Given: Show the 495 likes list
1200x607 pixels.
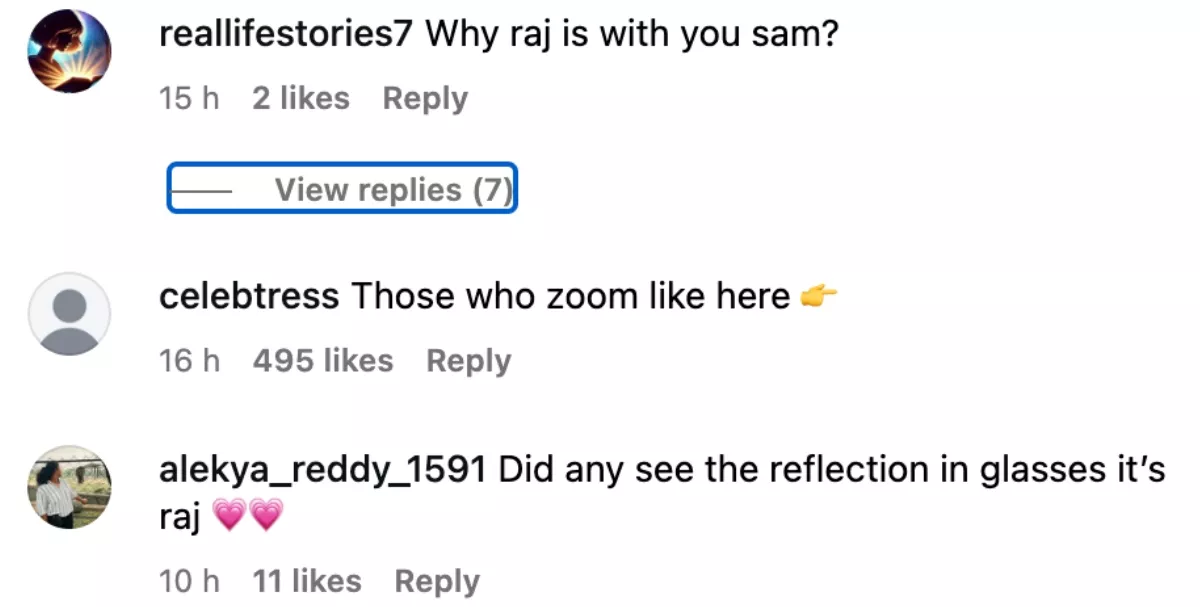Looking at the screenshot, I should 323,361.
